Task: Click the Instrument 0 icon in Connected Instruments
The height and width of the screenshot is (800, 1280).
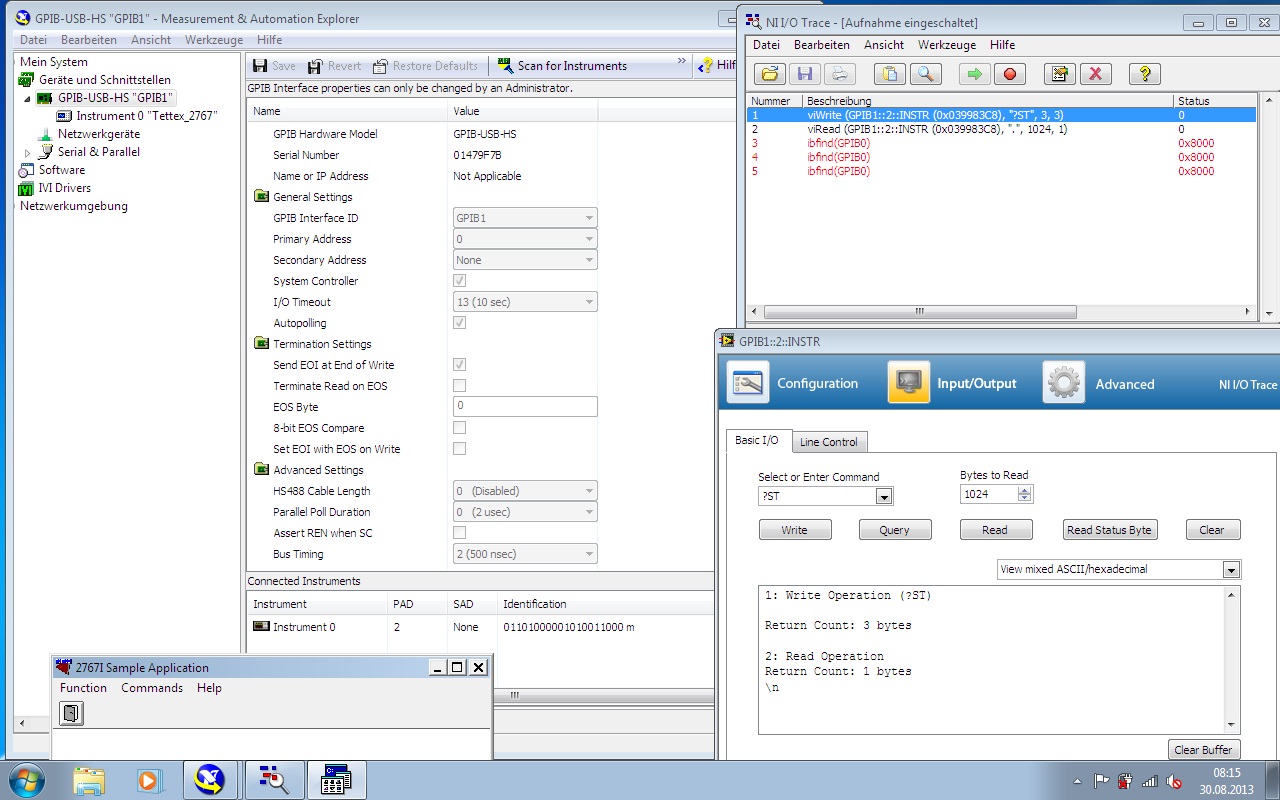Action: tap(261, 627)
